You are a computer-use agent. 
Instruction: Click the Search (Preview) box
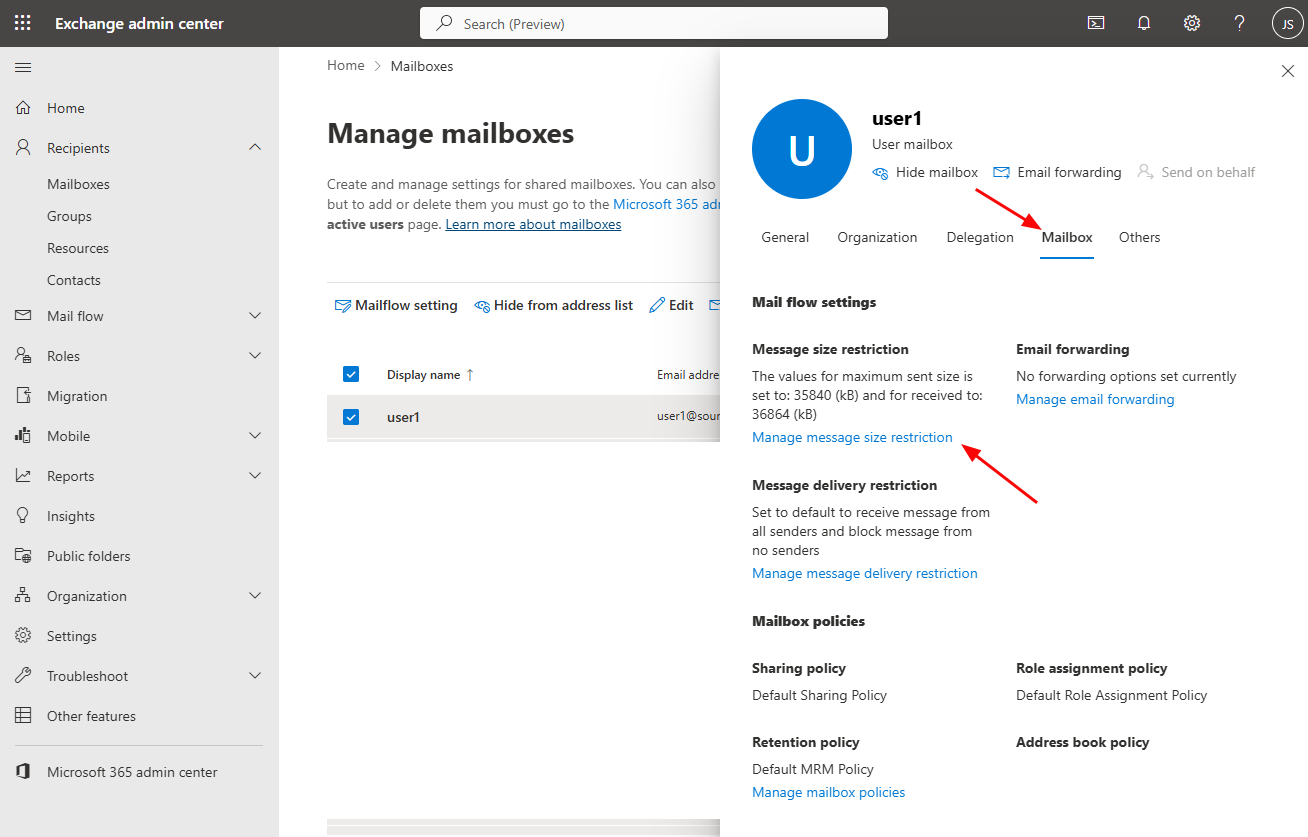(654, 23)
